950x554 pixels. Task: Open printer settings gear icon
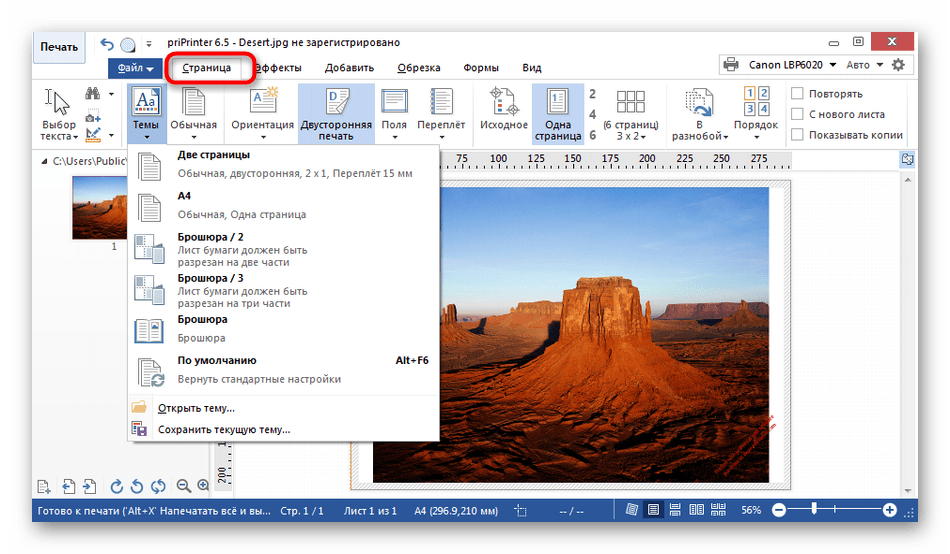pyautogui.click(x=898, y=65)
